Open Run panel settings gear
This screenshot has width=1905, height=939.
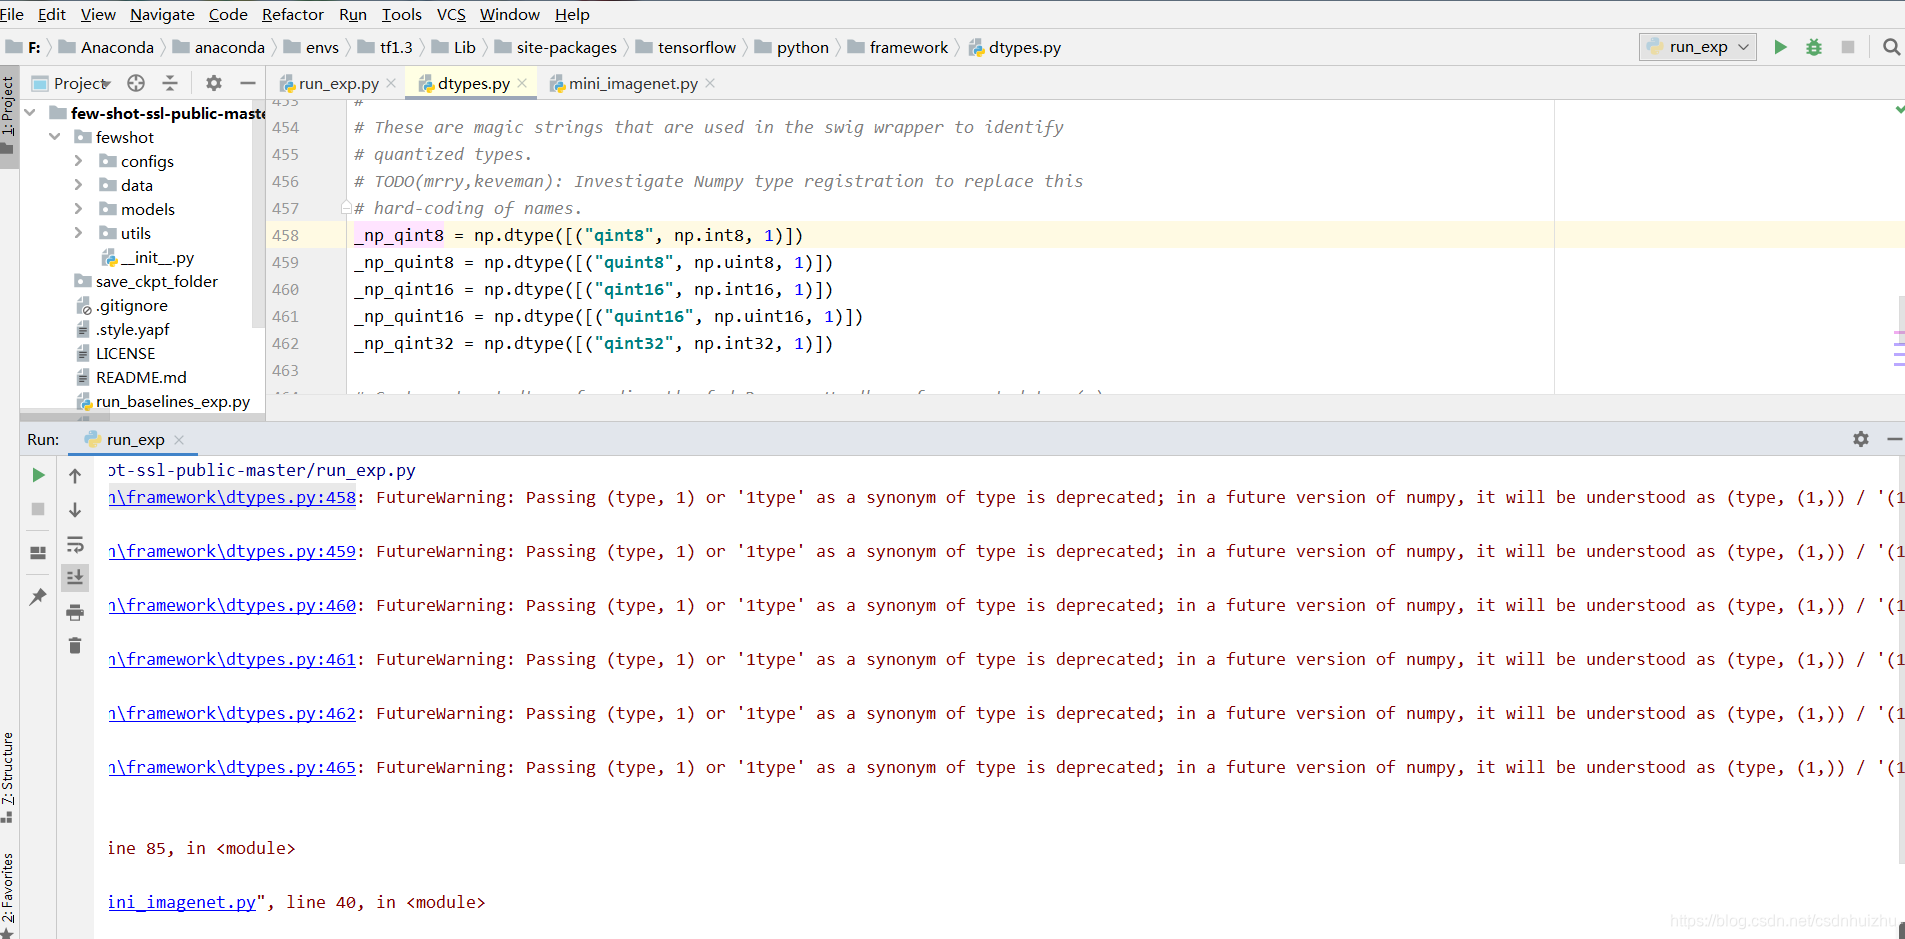pos(1861,439)
